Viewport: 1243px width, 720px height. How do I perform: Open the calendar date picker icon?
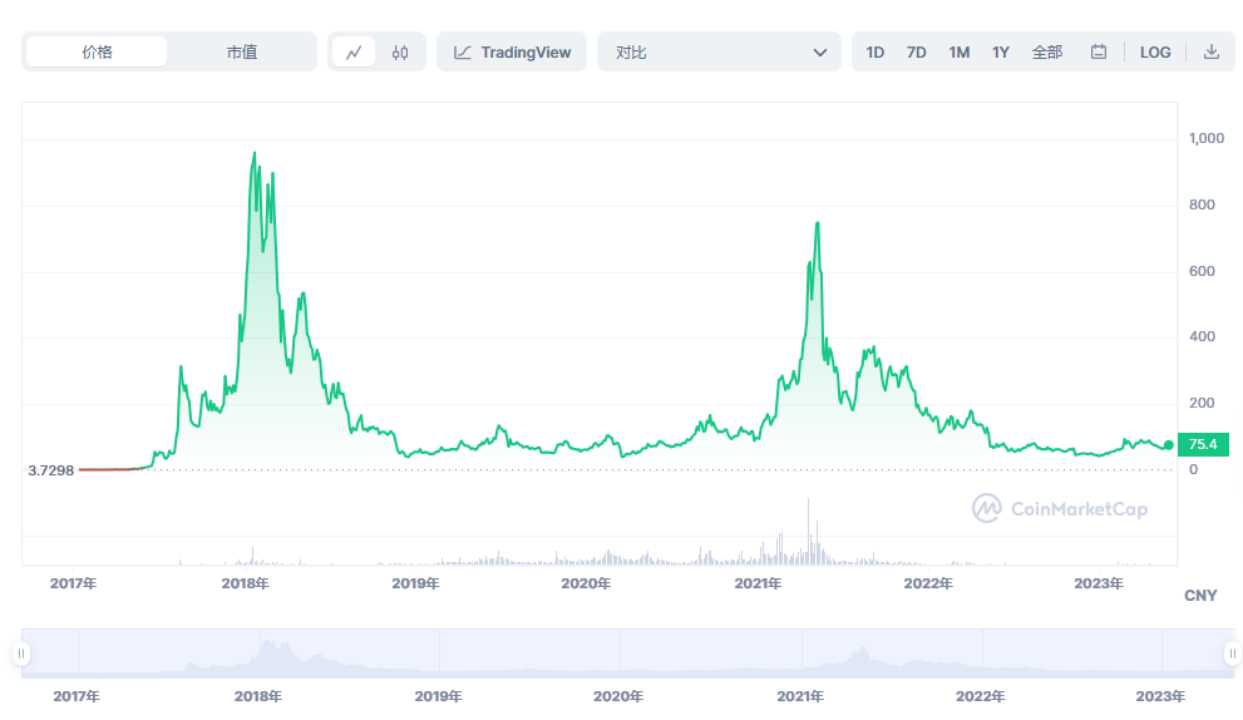[1098, 52]
